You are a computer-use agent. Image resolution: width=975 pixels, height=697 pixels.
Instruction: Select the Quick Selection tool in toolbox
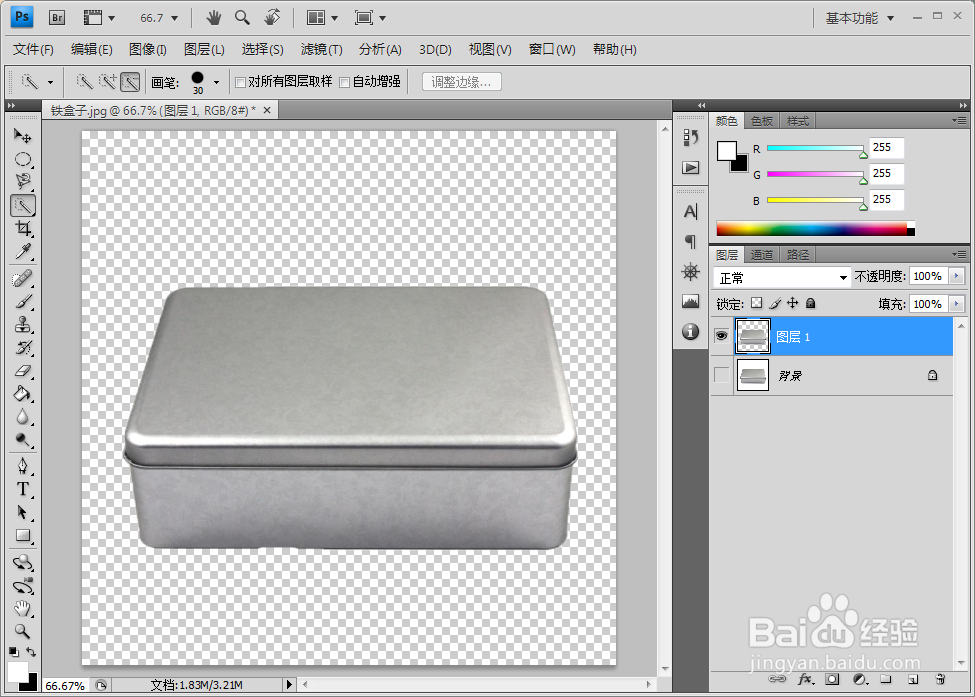pos(22,205)
